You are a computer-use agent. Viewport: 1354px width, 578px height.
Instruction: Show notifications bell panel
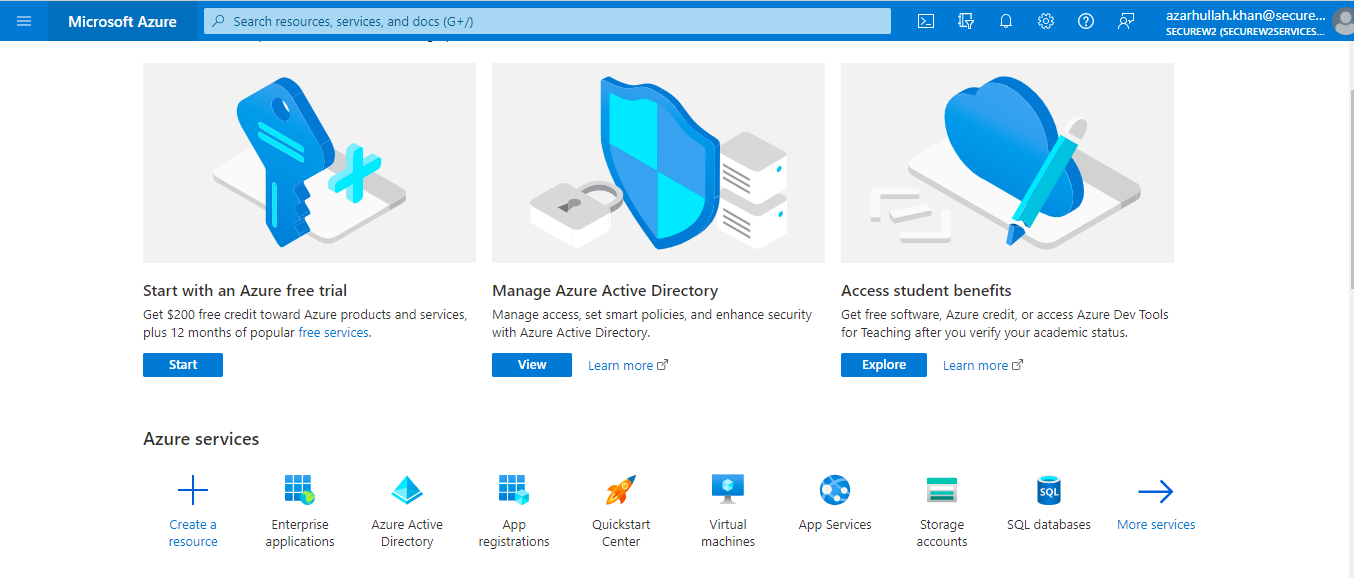1006,21
